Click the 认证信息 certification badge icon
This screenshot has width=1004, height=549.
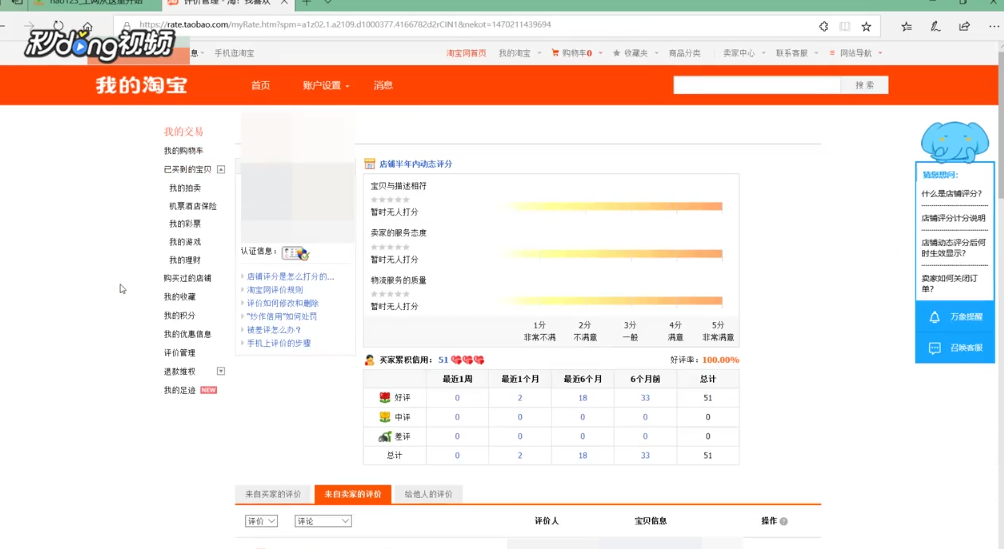(295, 253)
